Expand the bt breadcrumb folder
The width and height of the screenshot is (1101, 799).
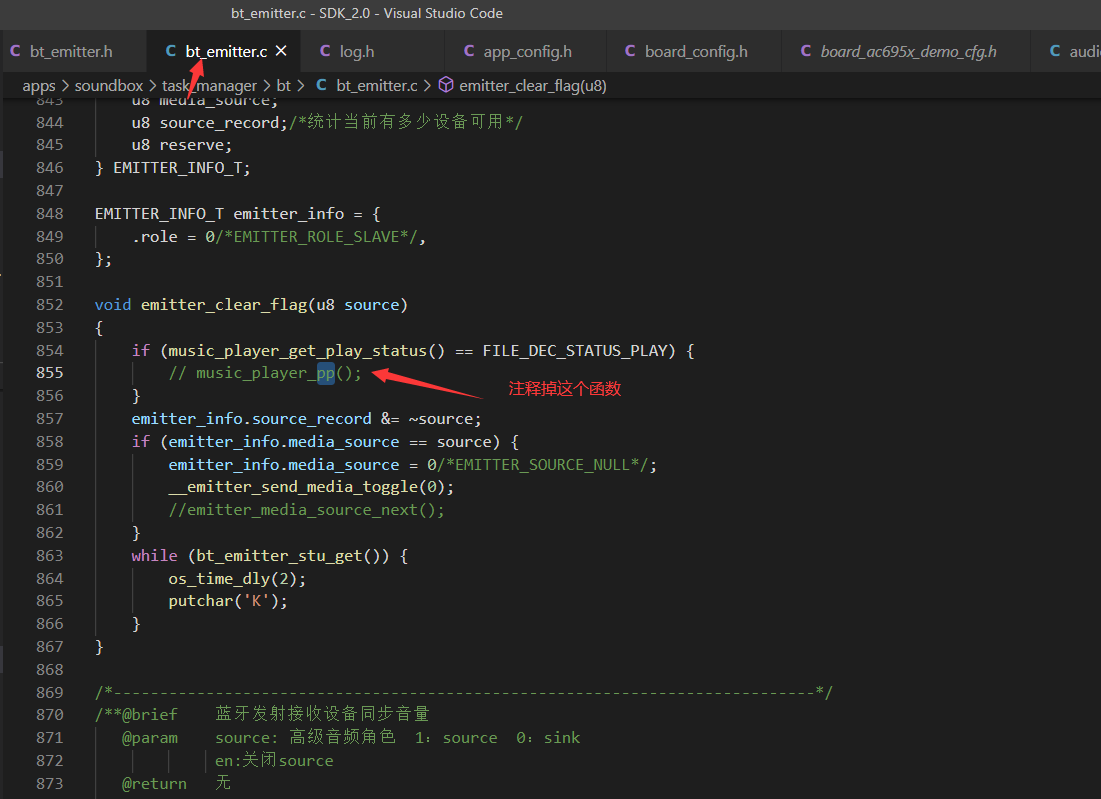(283, 86)
